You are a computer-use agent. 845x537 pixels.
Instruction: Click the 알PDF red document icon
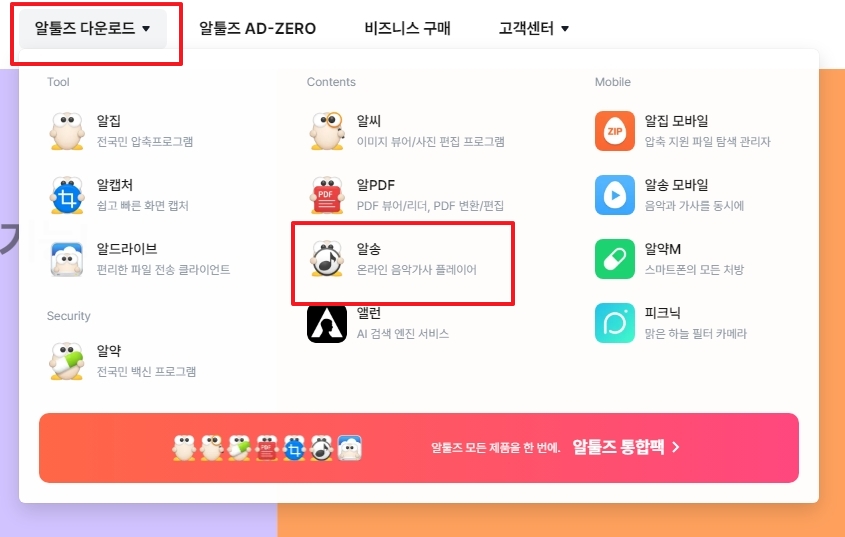click(x=327, y=195)
